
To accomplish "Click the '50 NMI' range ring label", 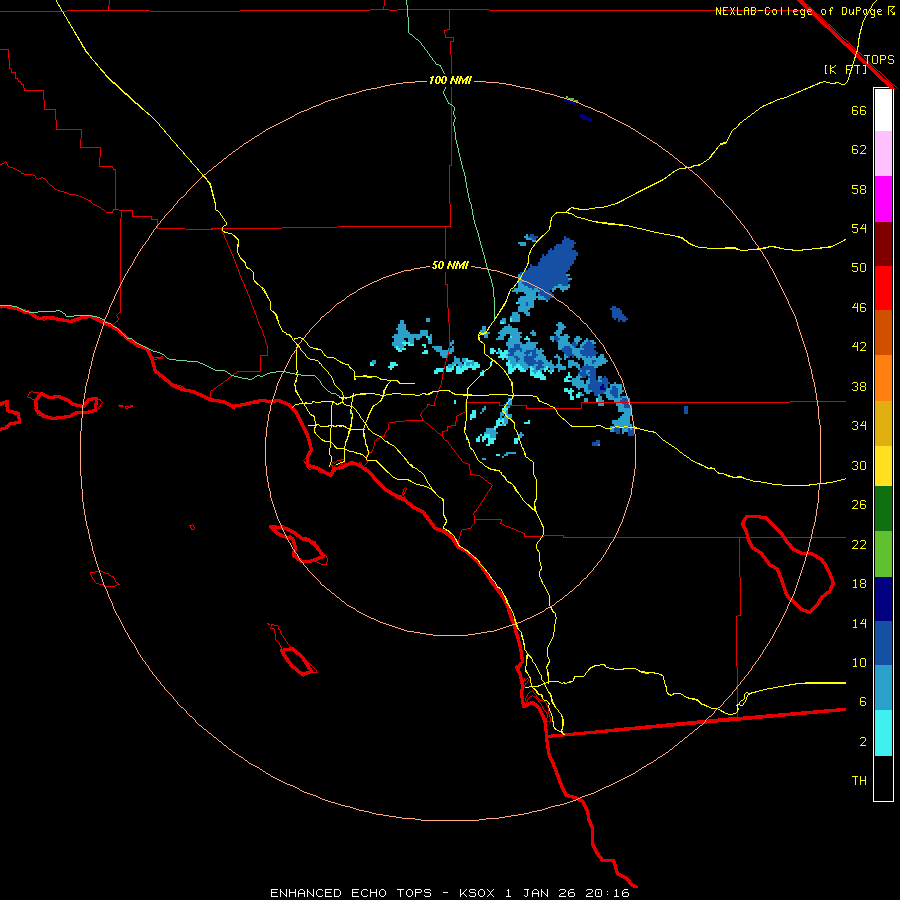I will pyautogui.click(x=450, y=265).
